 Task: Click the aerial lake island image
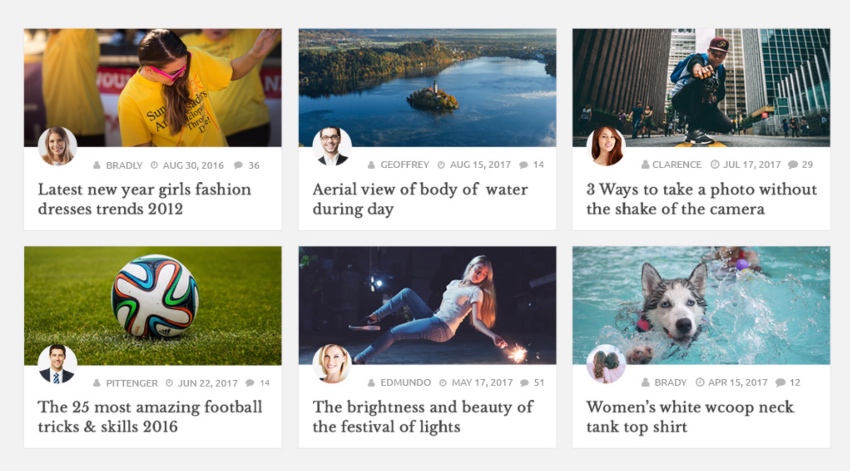click(427, 88)
